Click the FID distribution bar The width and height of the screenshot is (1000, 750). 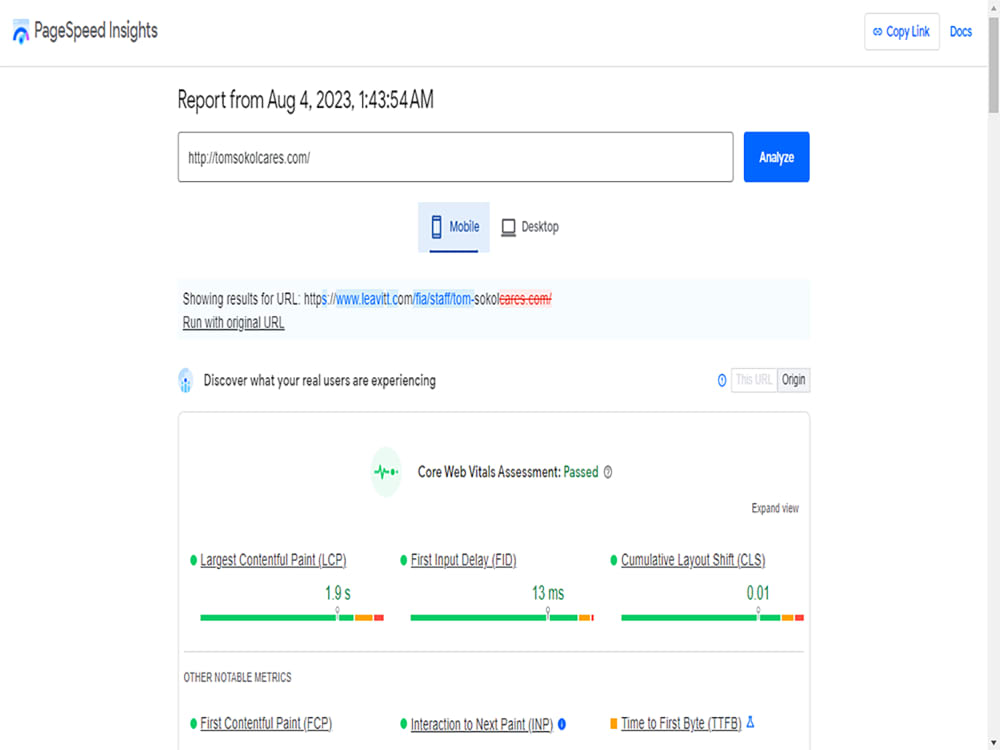[x=503, y=617]
